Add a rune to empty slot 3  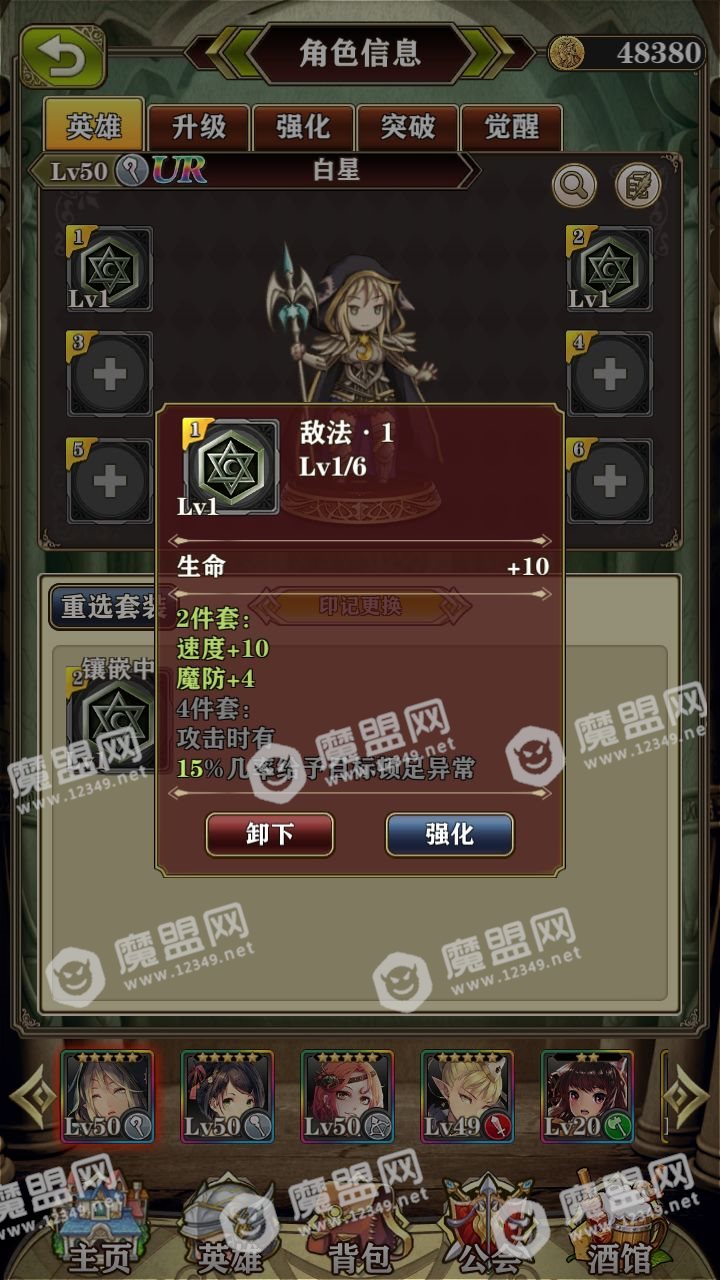coord(109,375)
